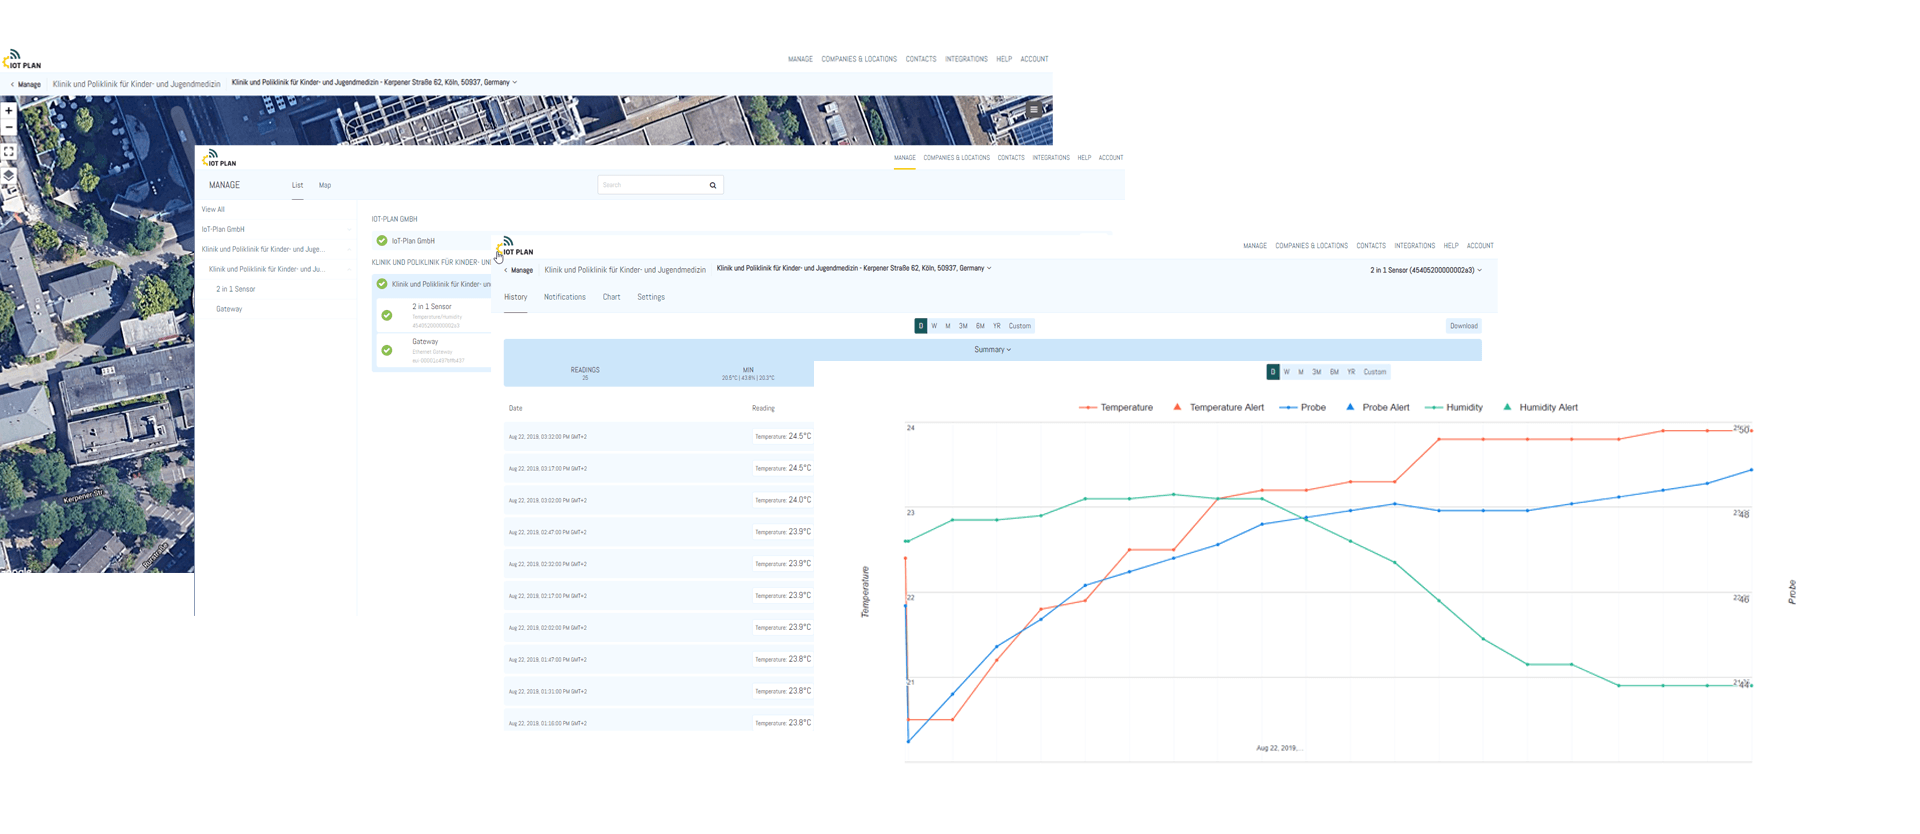1920x834 pixels.
Task: Toggle Probe Alert in chart legend
Action: (x=1377, y=407)
